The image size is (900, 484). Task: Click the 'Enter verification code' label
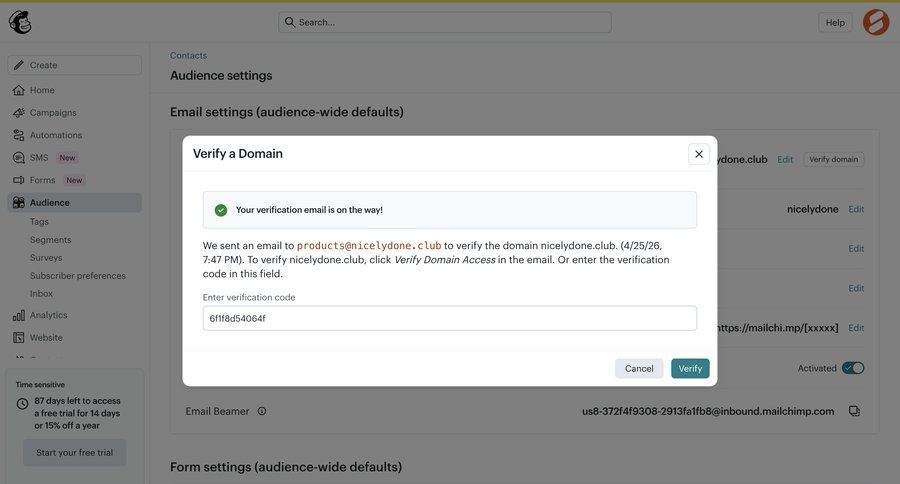point(249,297)
